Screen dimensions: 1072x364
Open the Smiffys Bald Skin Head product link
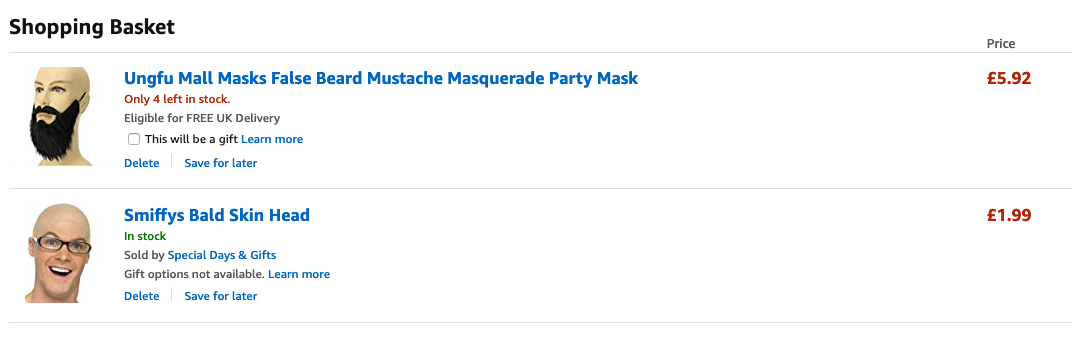pyautogui.click(x=217, y=215)
